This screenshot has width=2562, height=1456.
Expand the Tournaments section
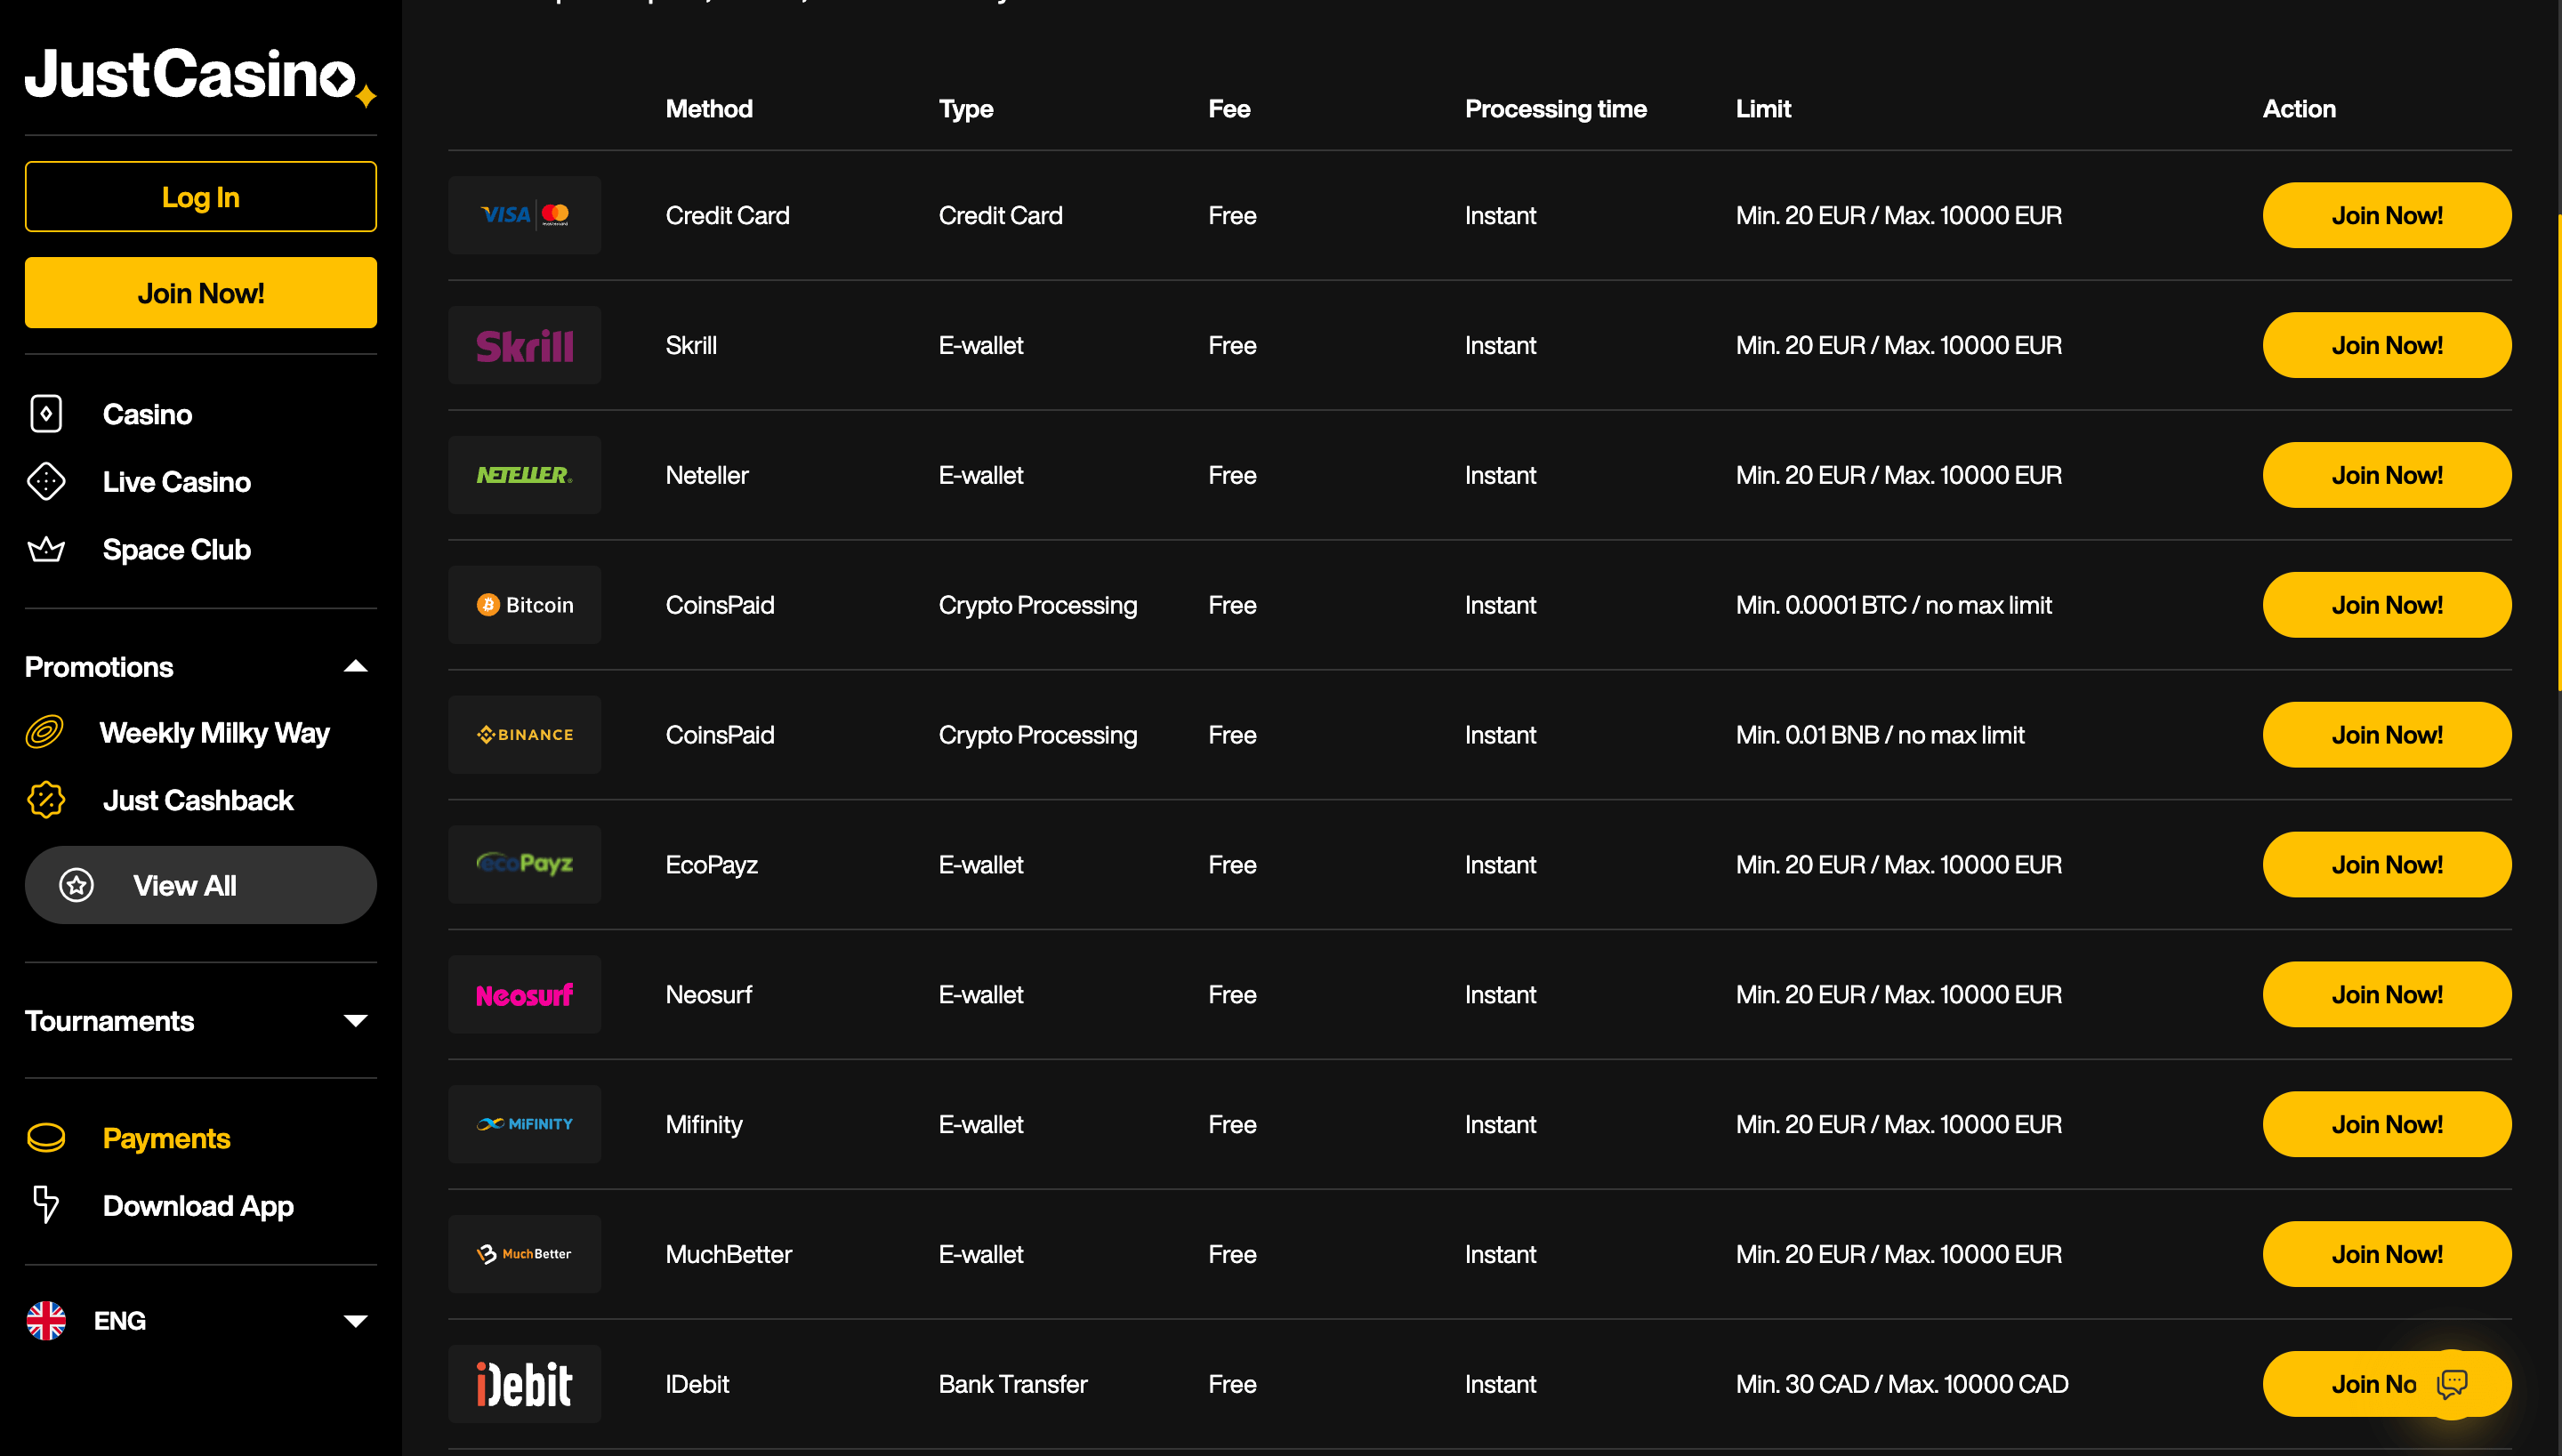(x=355, y=1021)
